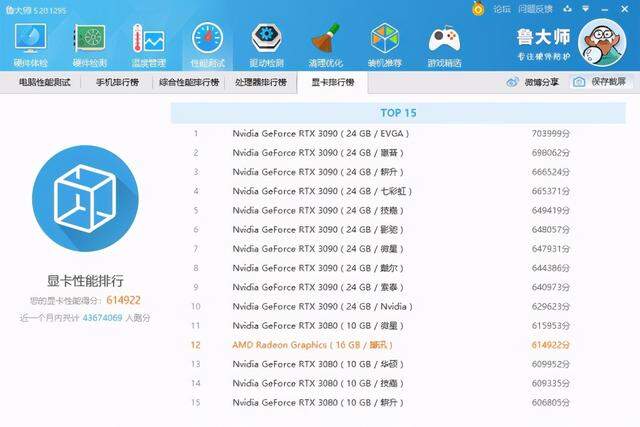Click the gold medal icon in title bar

[478, 9]
